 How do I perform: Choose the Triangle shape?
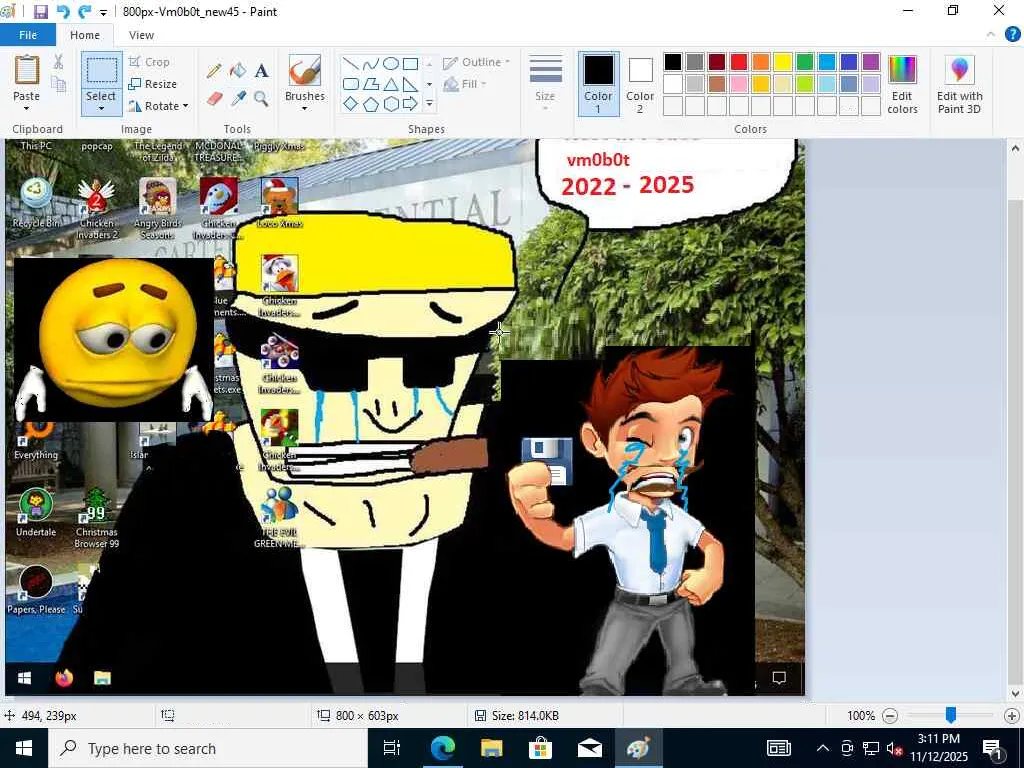391,84
